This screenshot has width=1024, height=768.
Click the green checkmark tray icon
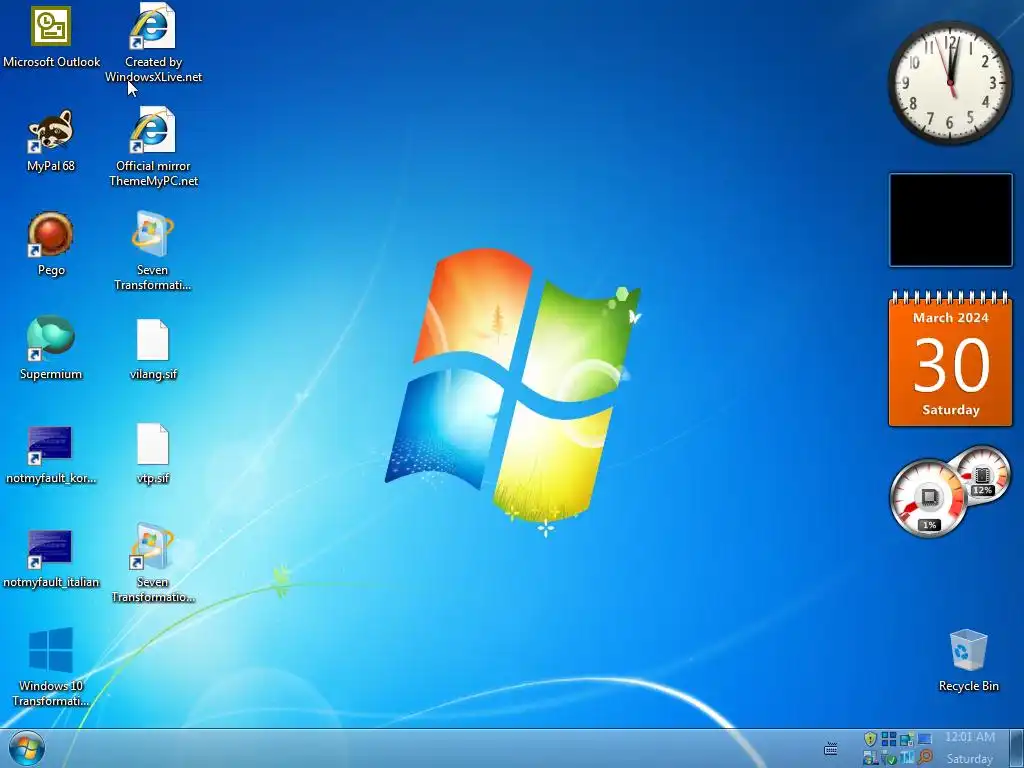tap(889, 758)
